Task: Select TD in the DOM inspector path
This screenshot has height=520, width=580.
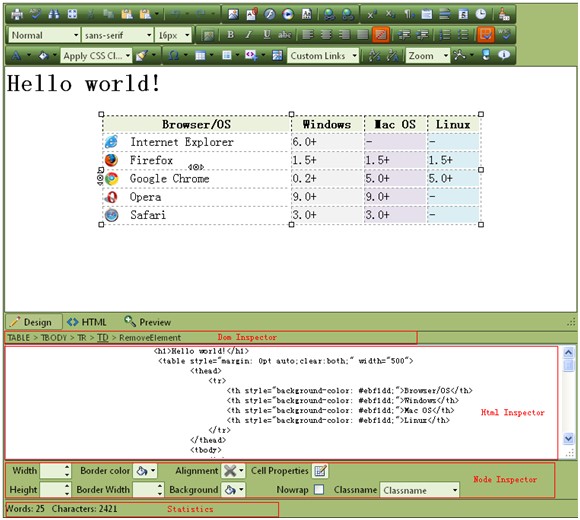Action: tap(102, 338)
